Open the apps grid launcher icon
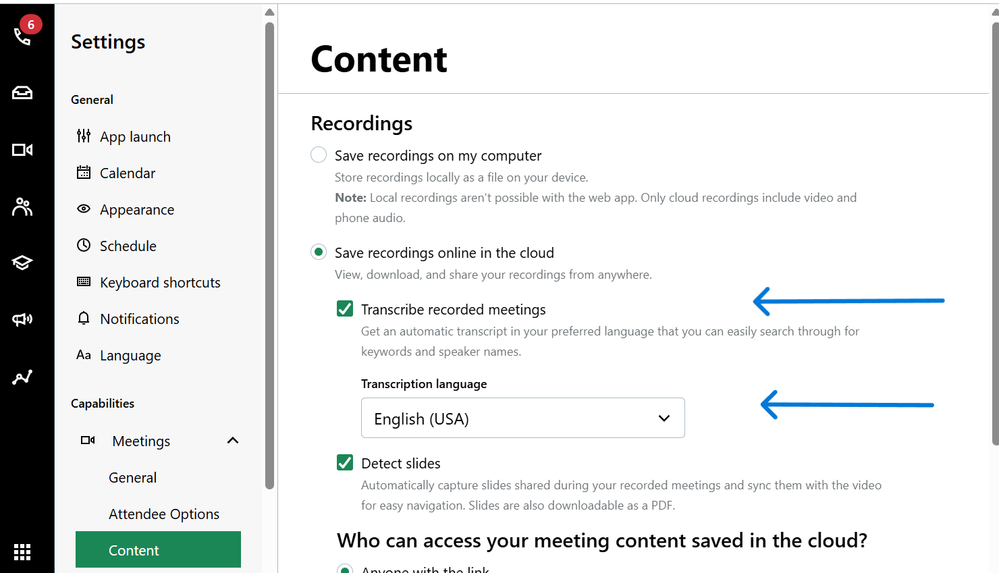Viewport: 999px width, 573px height. pos(22,551)
